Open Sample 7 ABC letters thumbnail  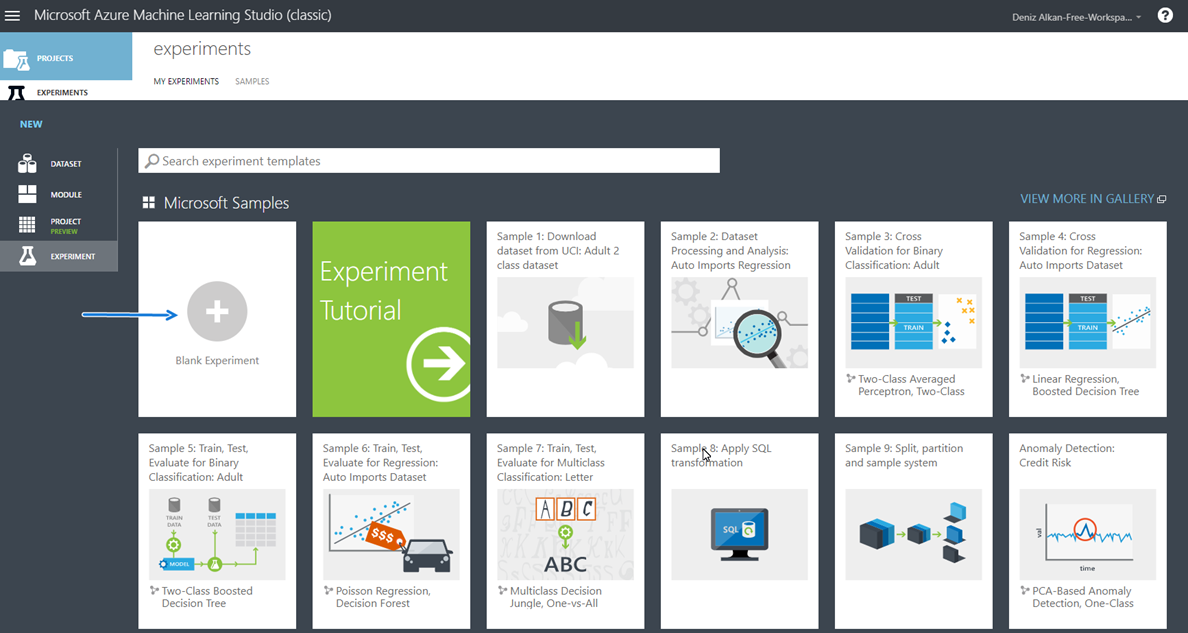click(565, 534)
